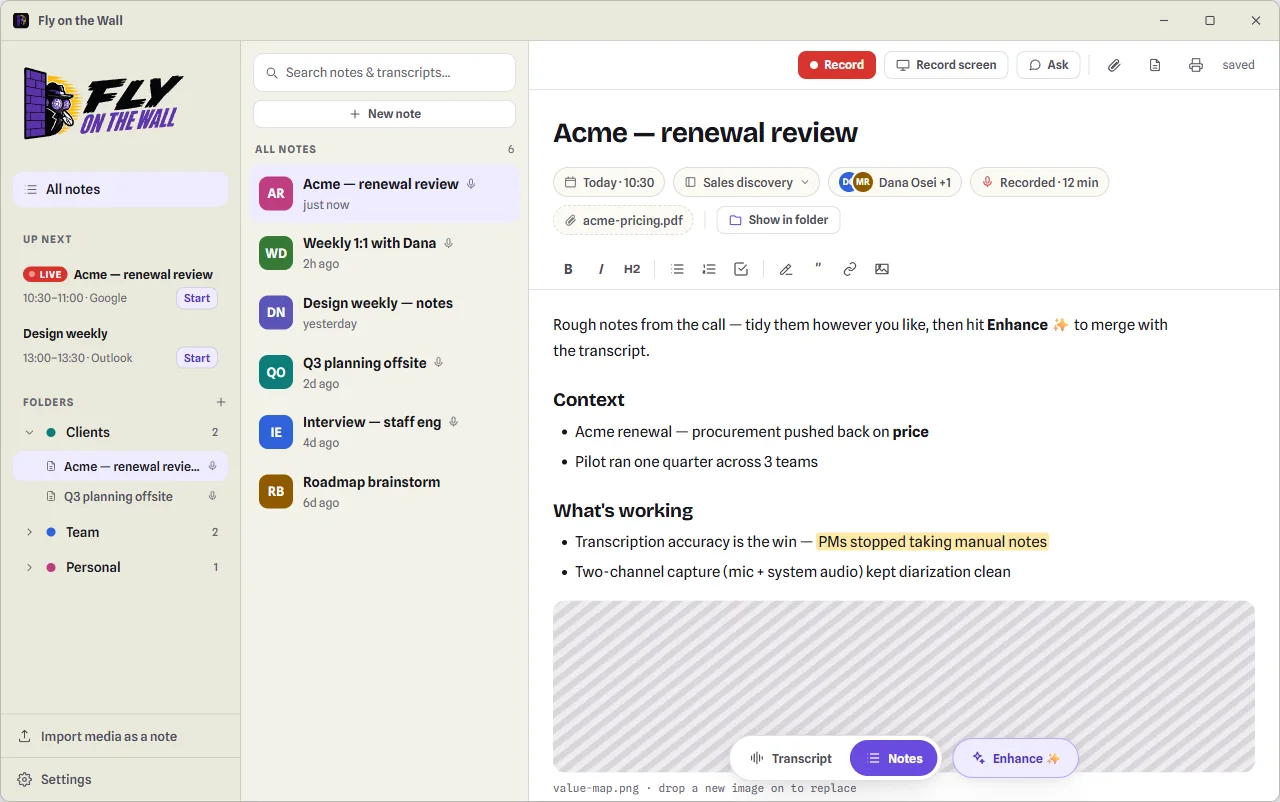Image resolution: width=1280 pixels, height=802 pixels.
Task: Add a new folder with plus icon
Action: click(221, 402)
